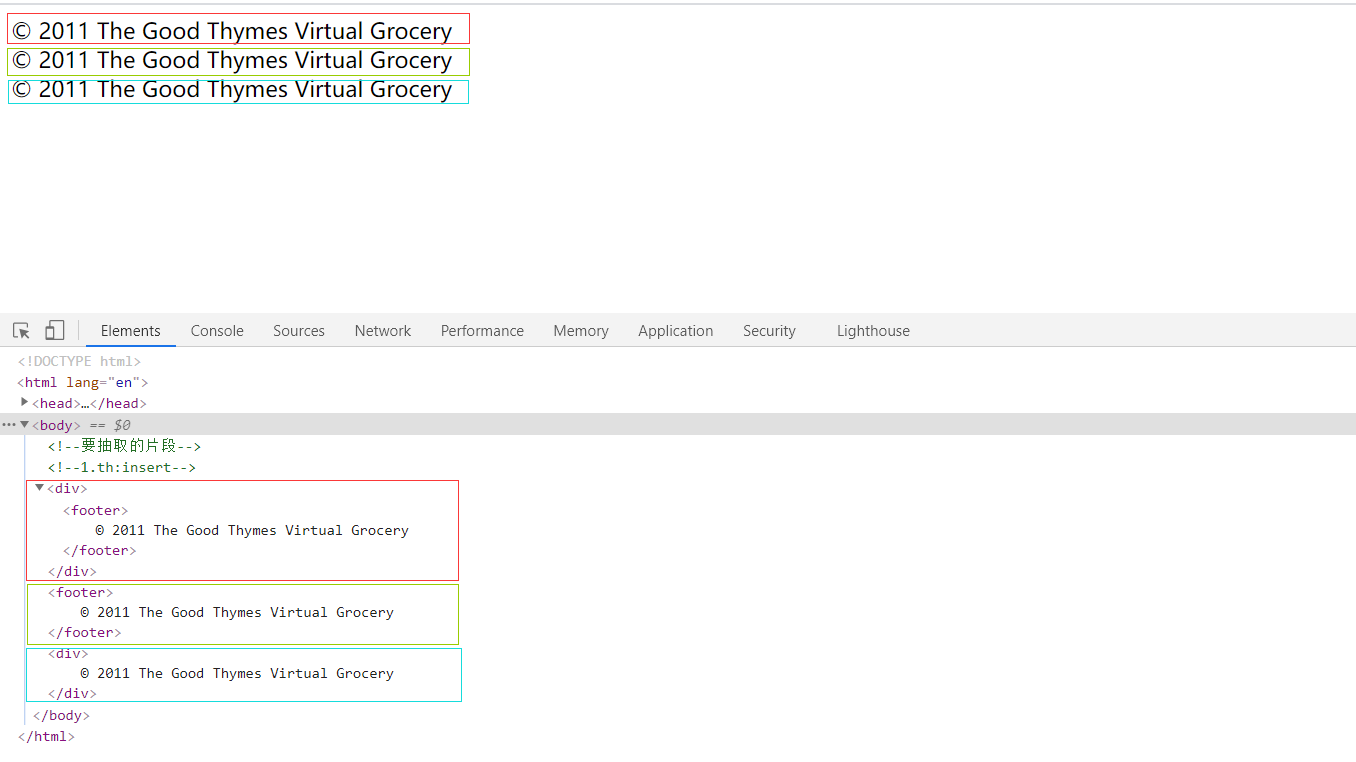Image resolution: width=1356 pixels, height=762 pixels.
Task: Expand the head node triangle
Action: (x=25, y=402)
